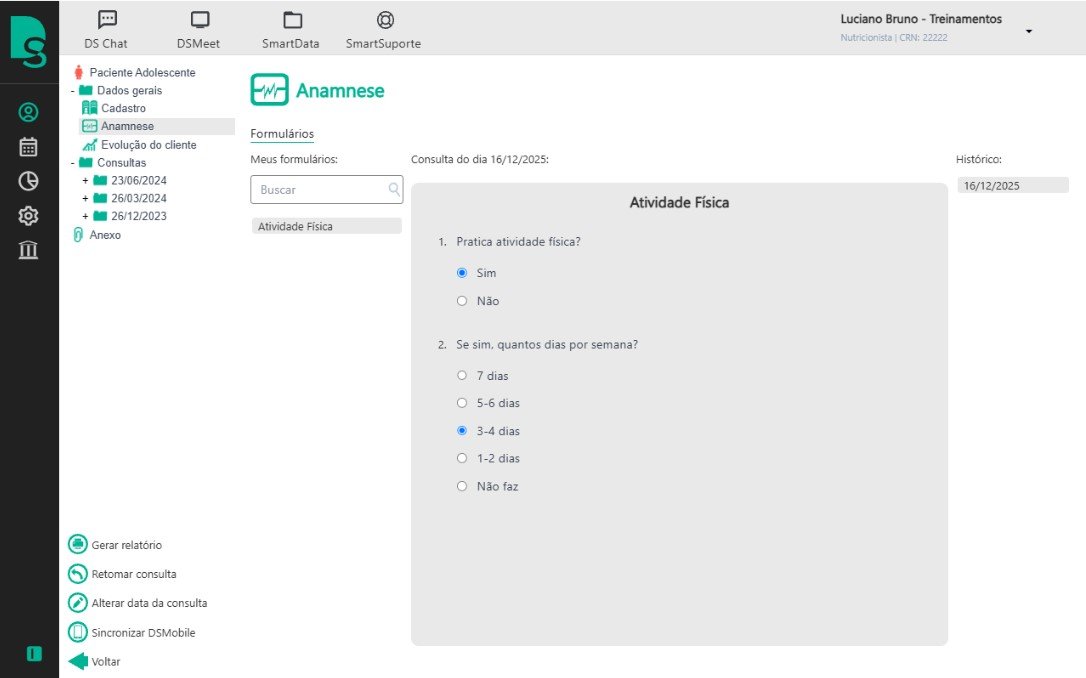Select the Atividade Física form
The image size is (1086, 678).
click(326, 226)
